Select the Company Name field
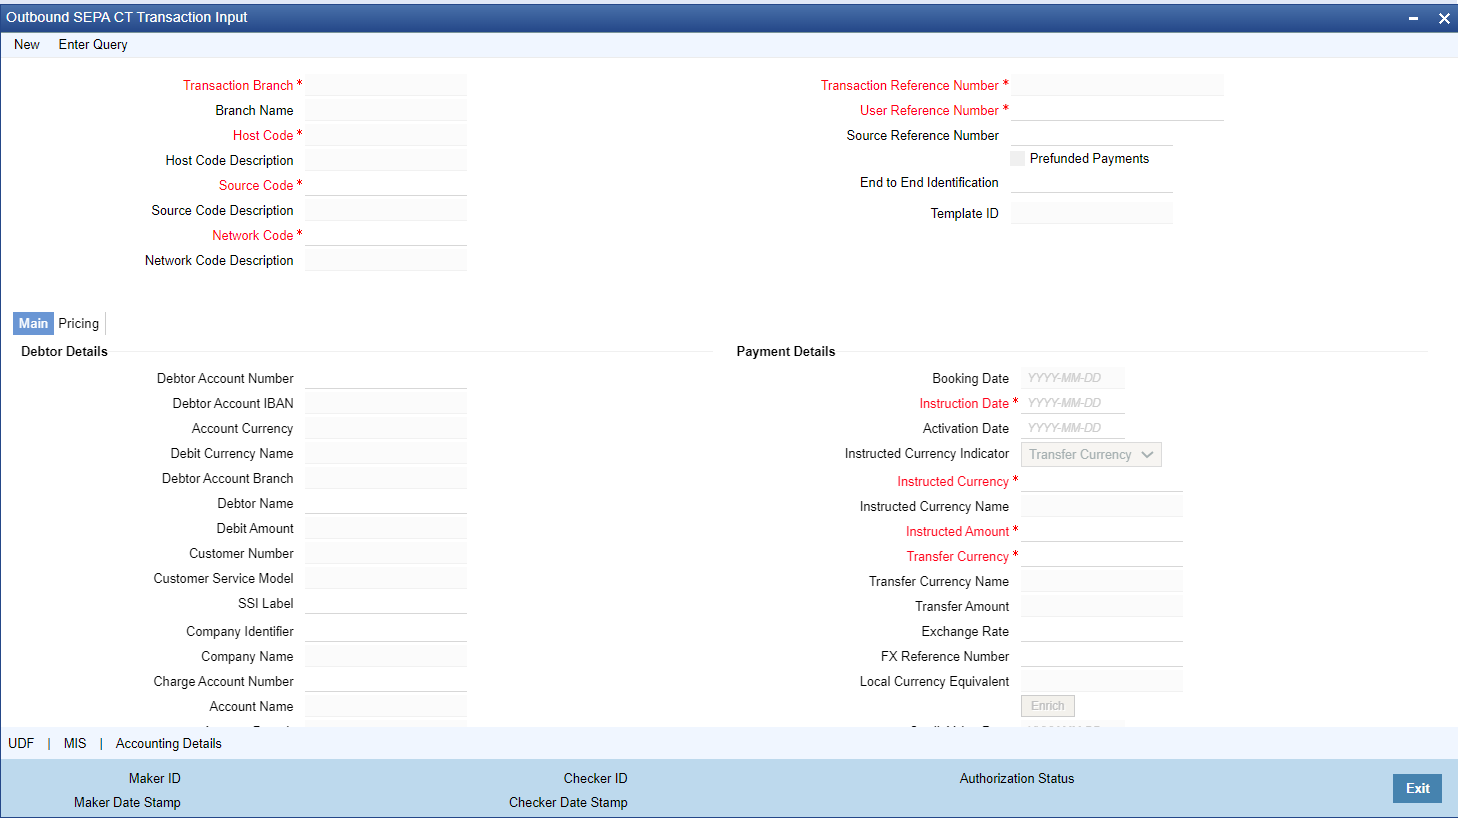 pyautogui.click(x=386, y=656)
